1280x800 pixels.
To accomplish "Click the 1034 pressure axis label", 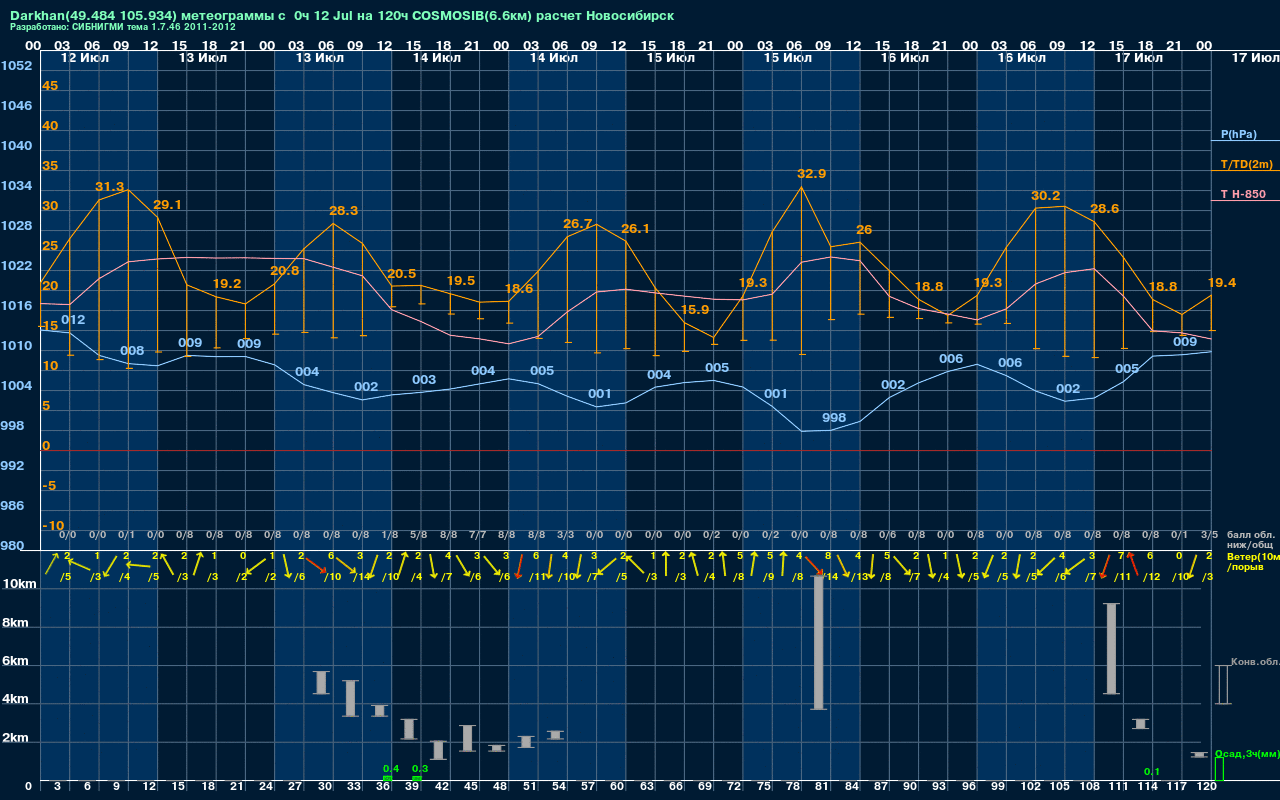I will click(x=16, y=185).
